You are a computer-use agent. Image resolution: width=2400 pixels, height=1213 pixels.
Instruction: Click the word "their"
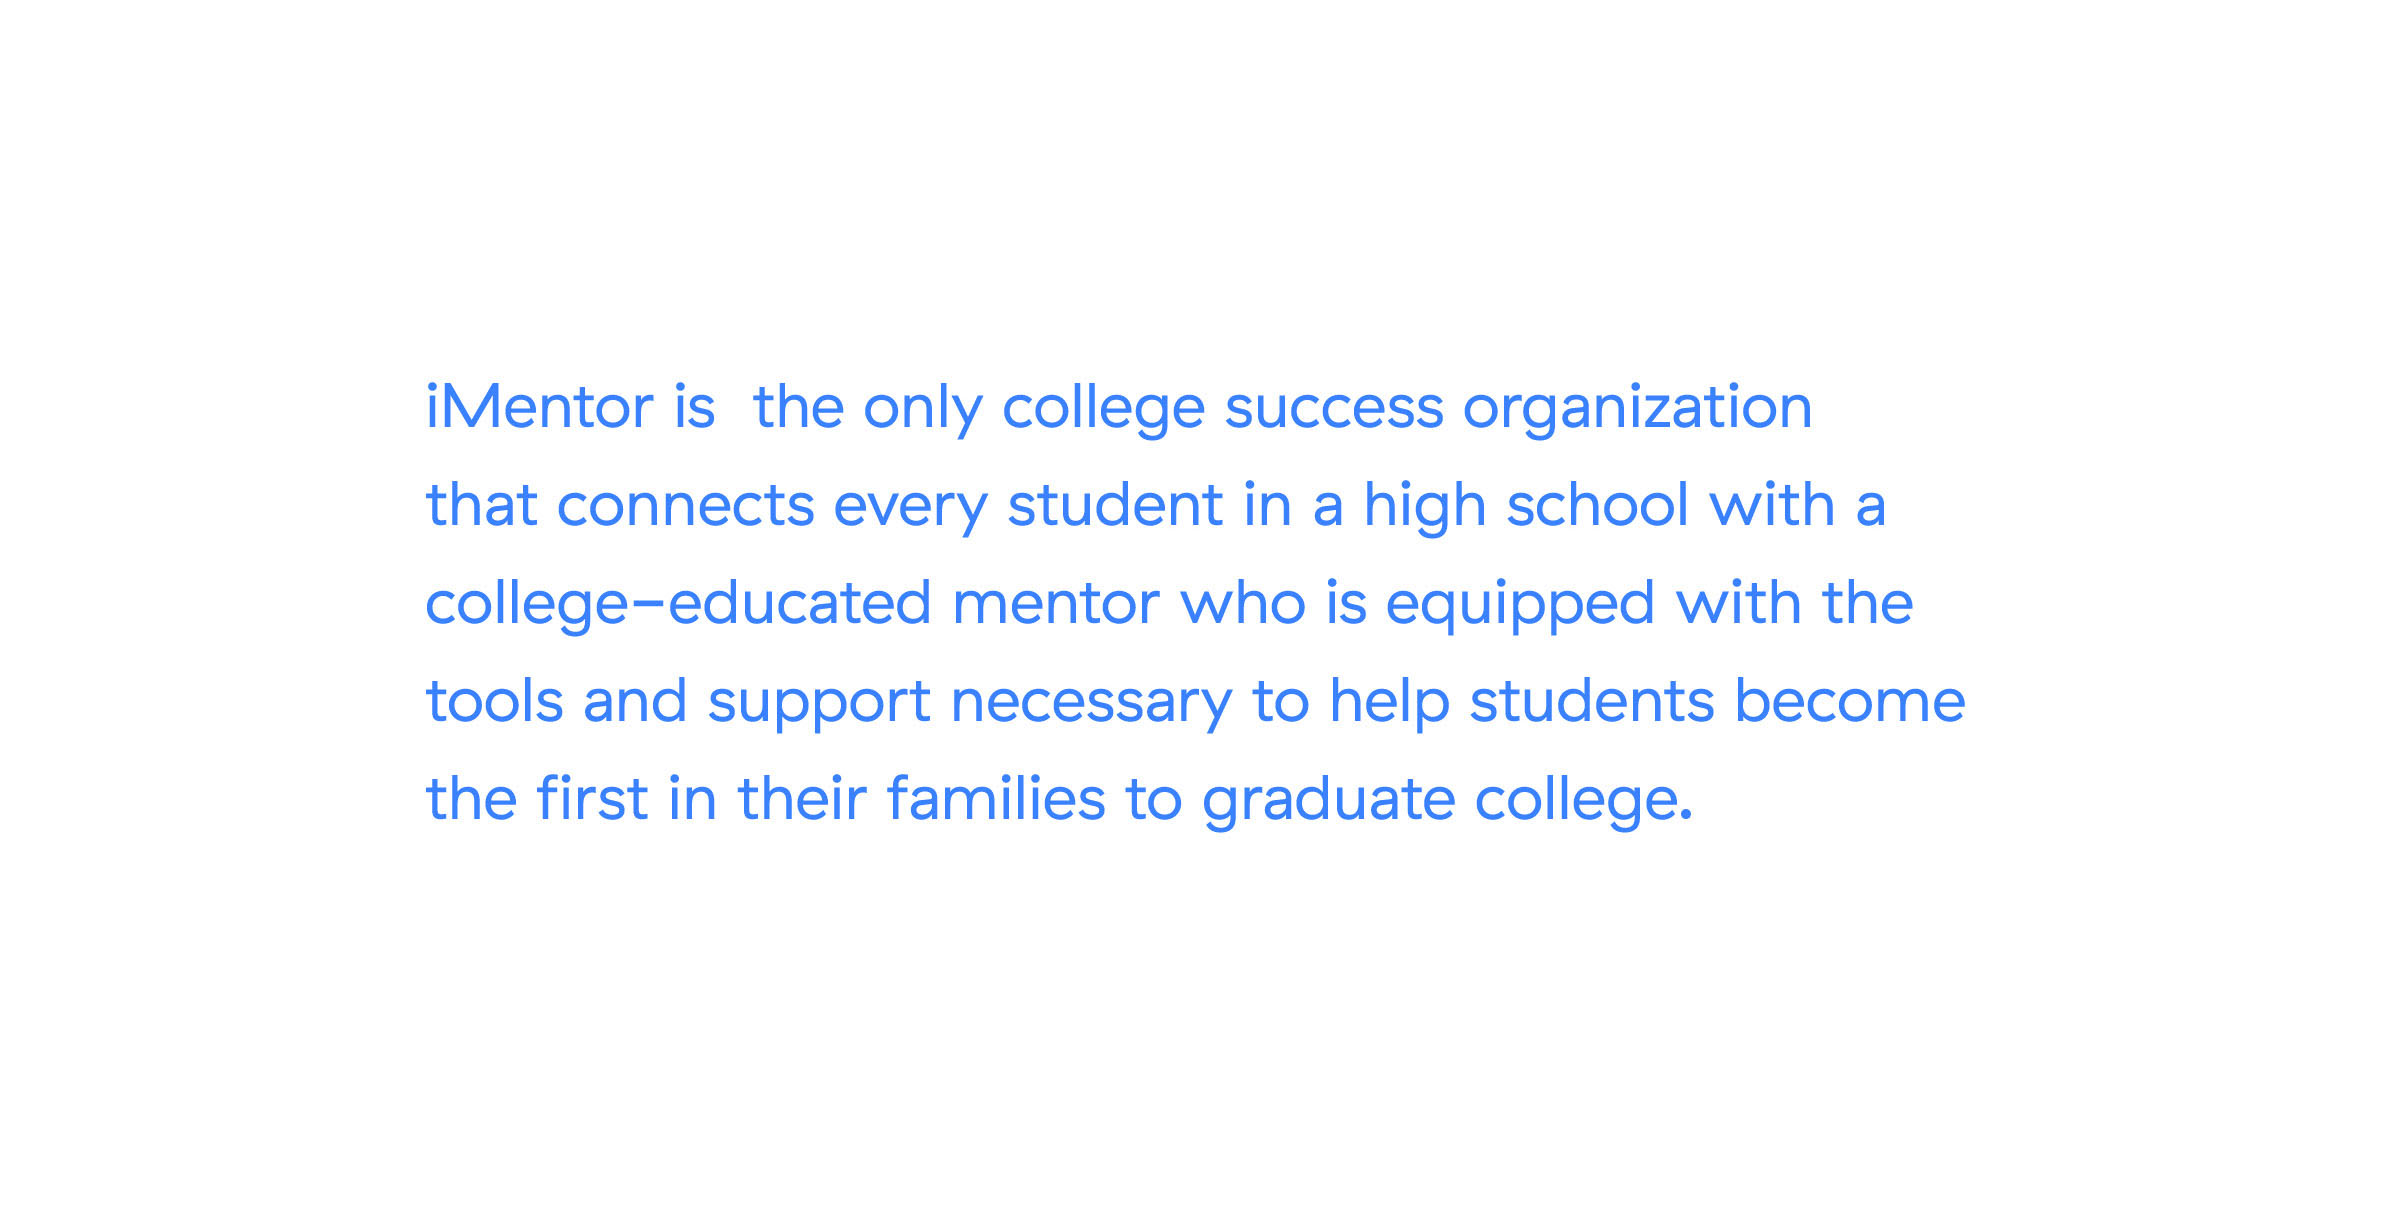tap(802, 799)
